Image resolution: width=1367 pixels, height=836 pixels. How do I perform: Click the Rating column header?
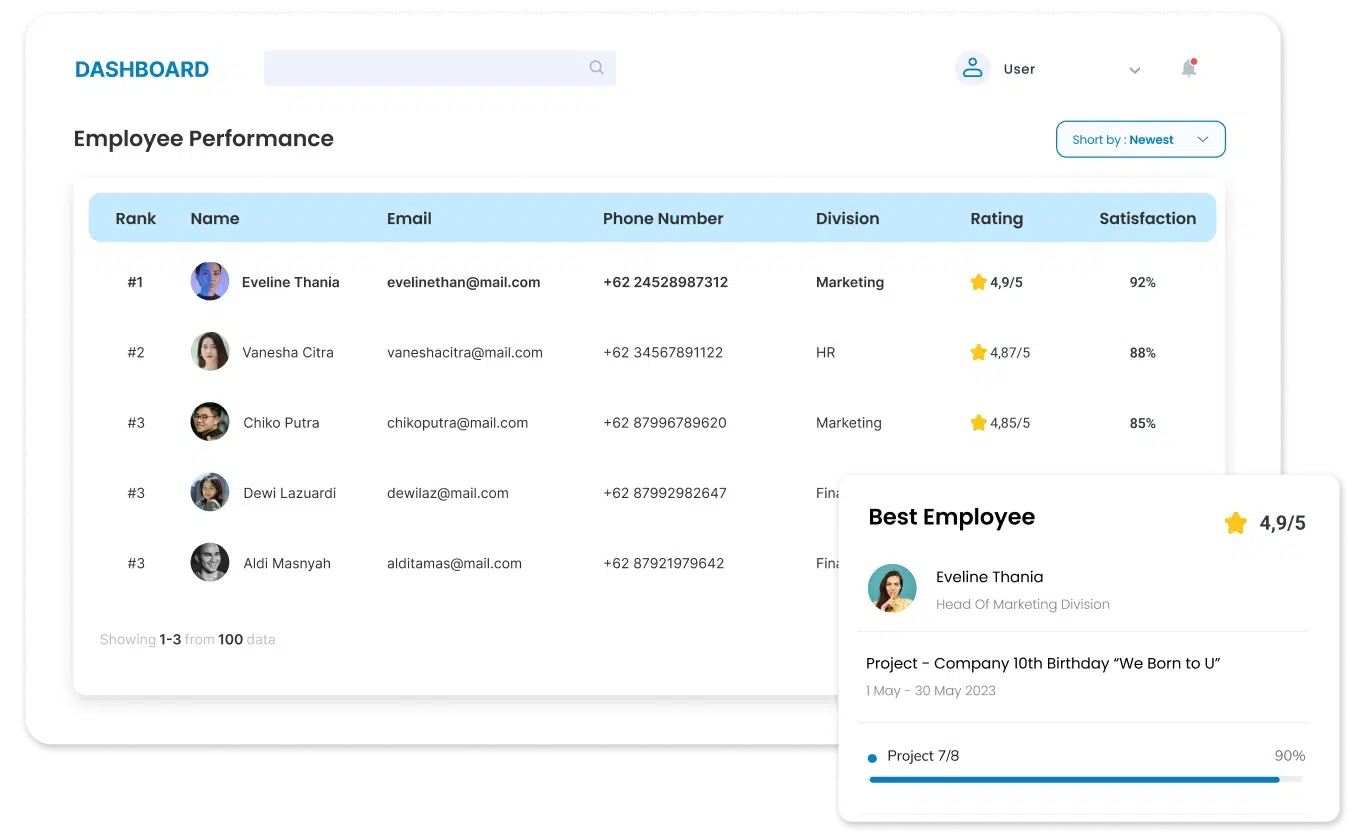(996, 218)
